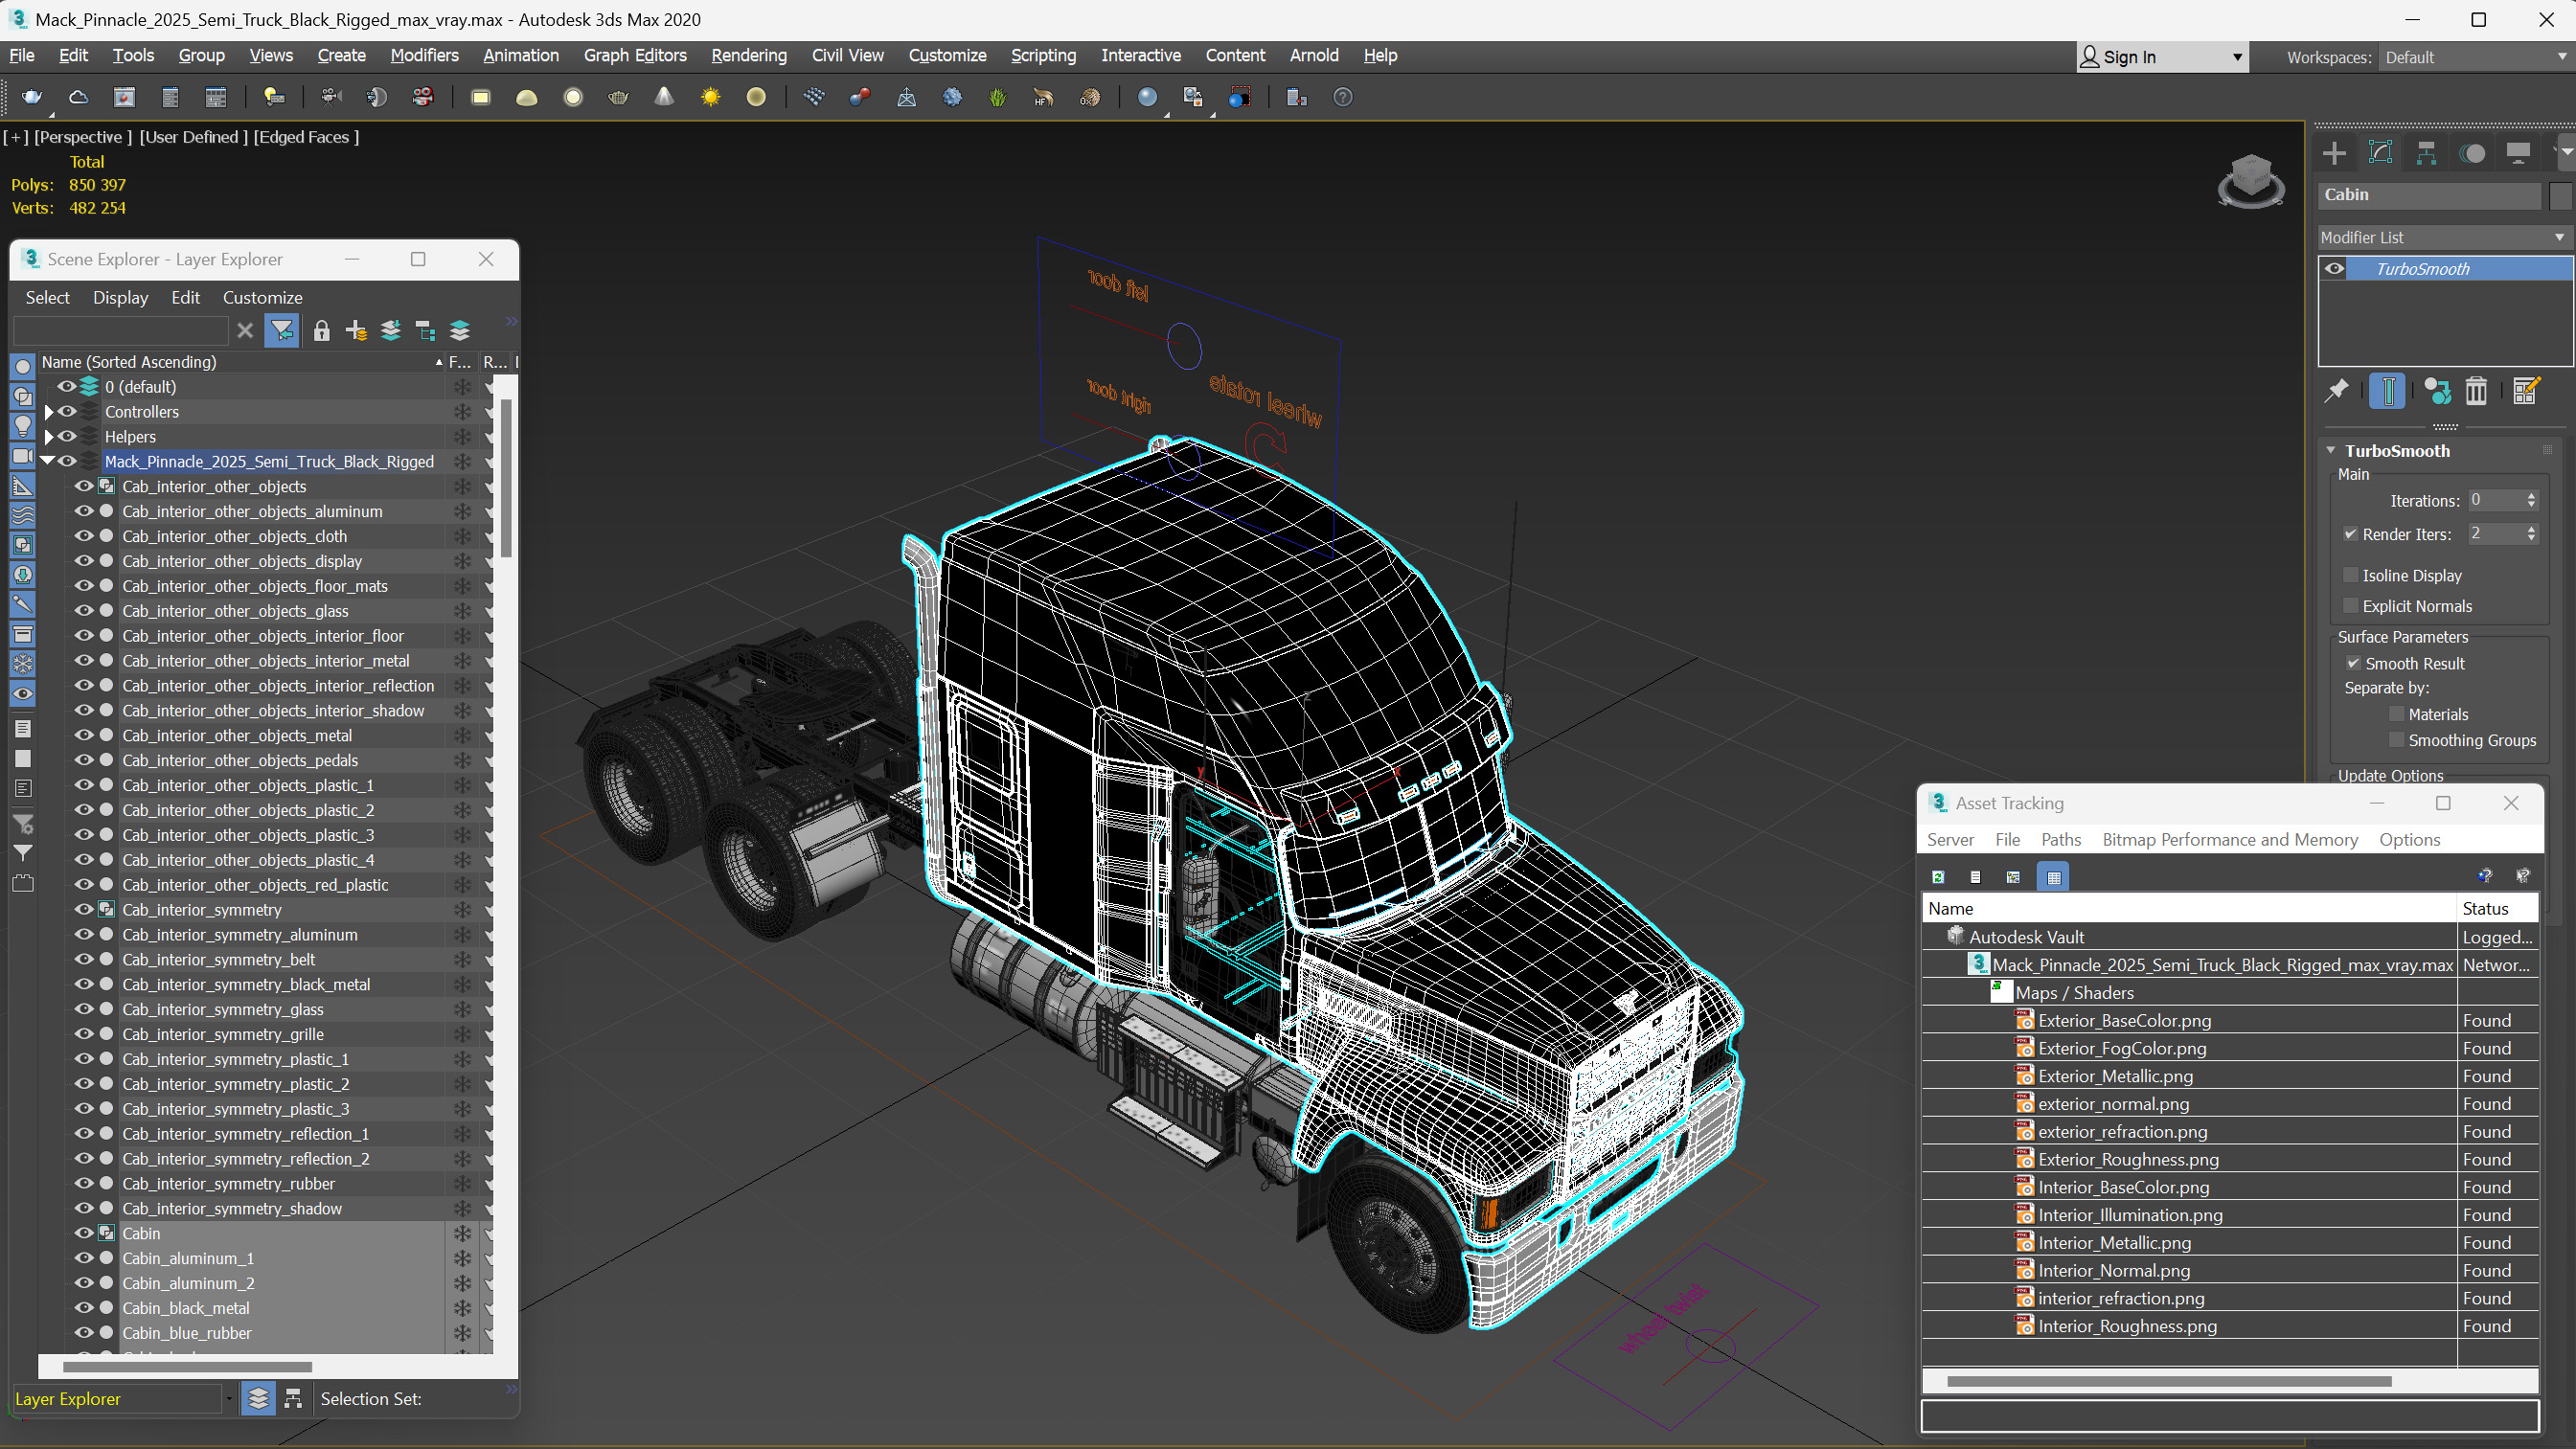Click the Pin Stack icon
The width and height of the screenshot is (2576, 1449).
[x=2336, y=391]
